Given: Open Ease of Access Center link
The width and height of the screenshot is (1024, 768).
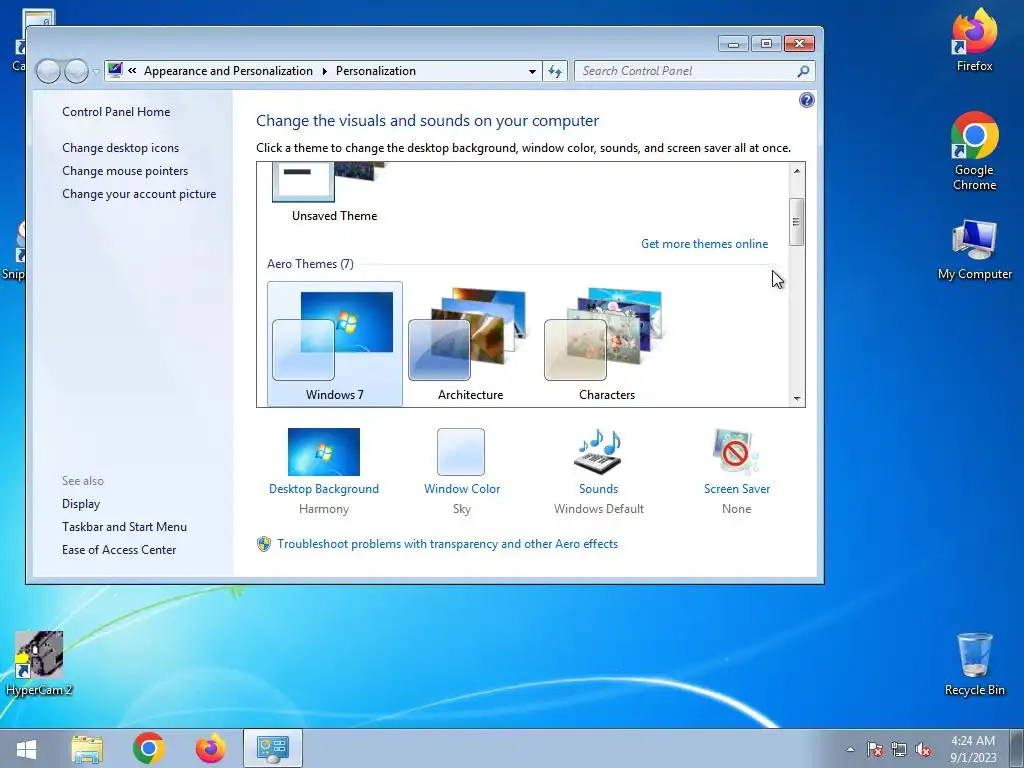Looking at the screenshot, I should point(119,550).
